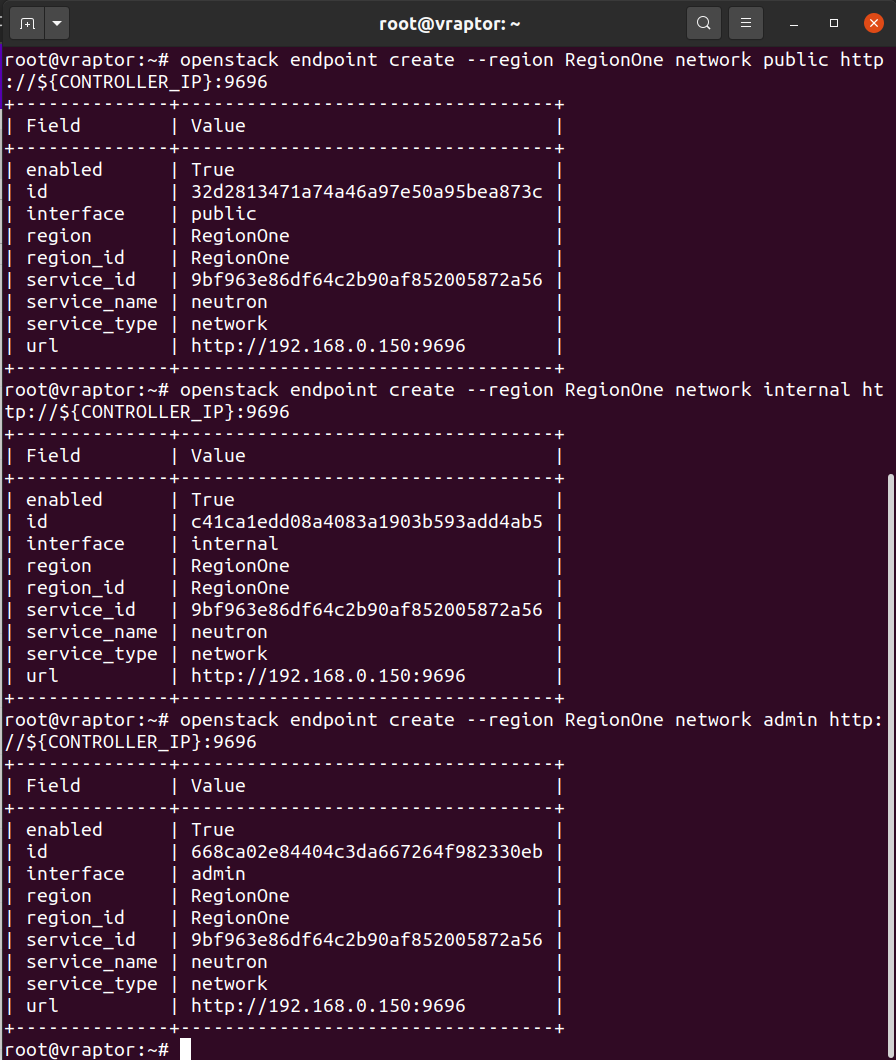Open a new terminal tab

(27, 24)
